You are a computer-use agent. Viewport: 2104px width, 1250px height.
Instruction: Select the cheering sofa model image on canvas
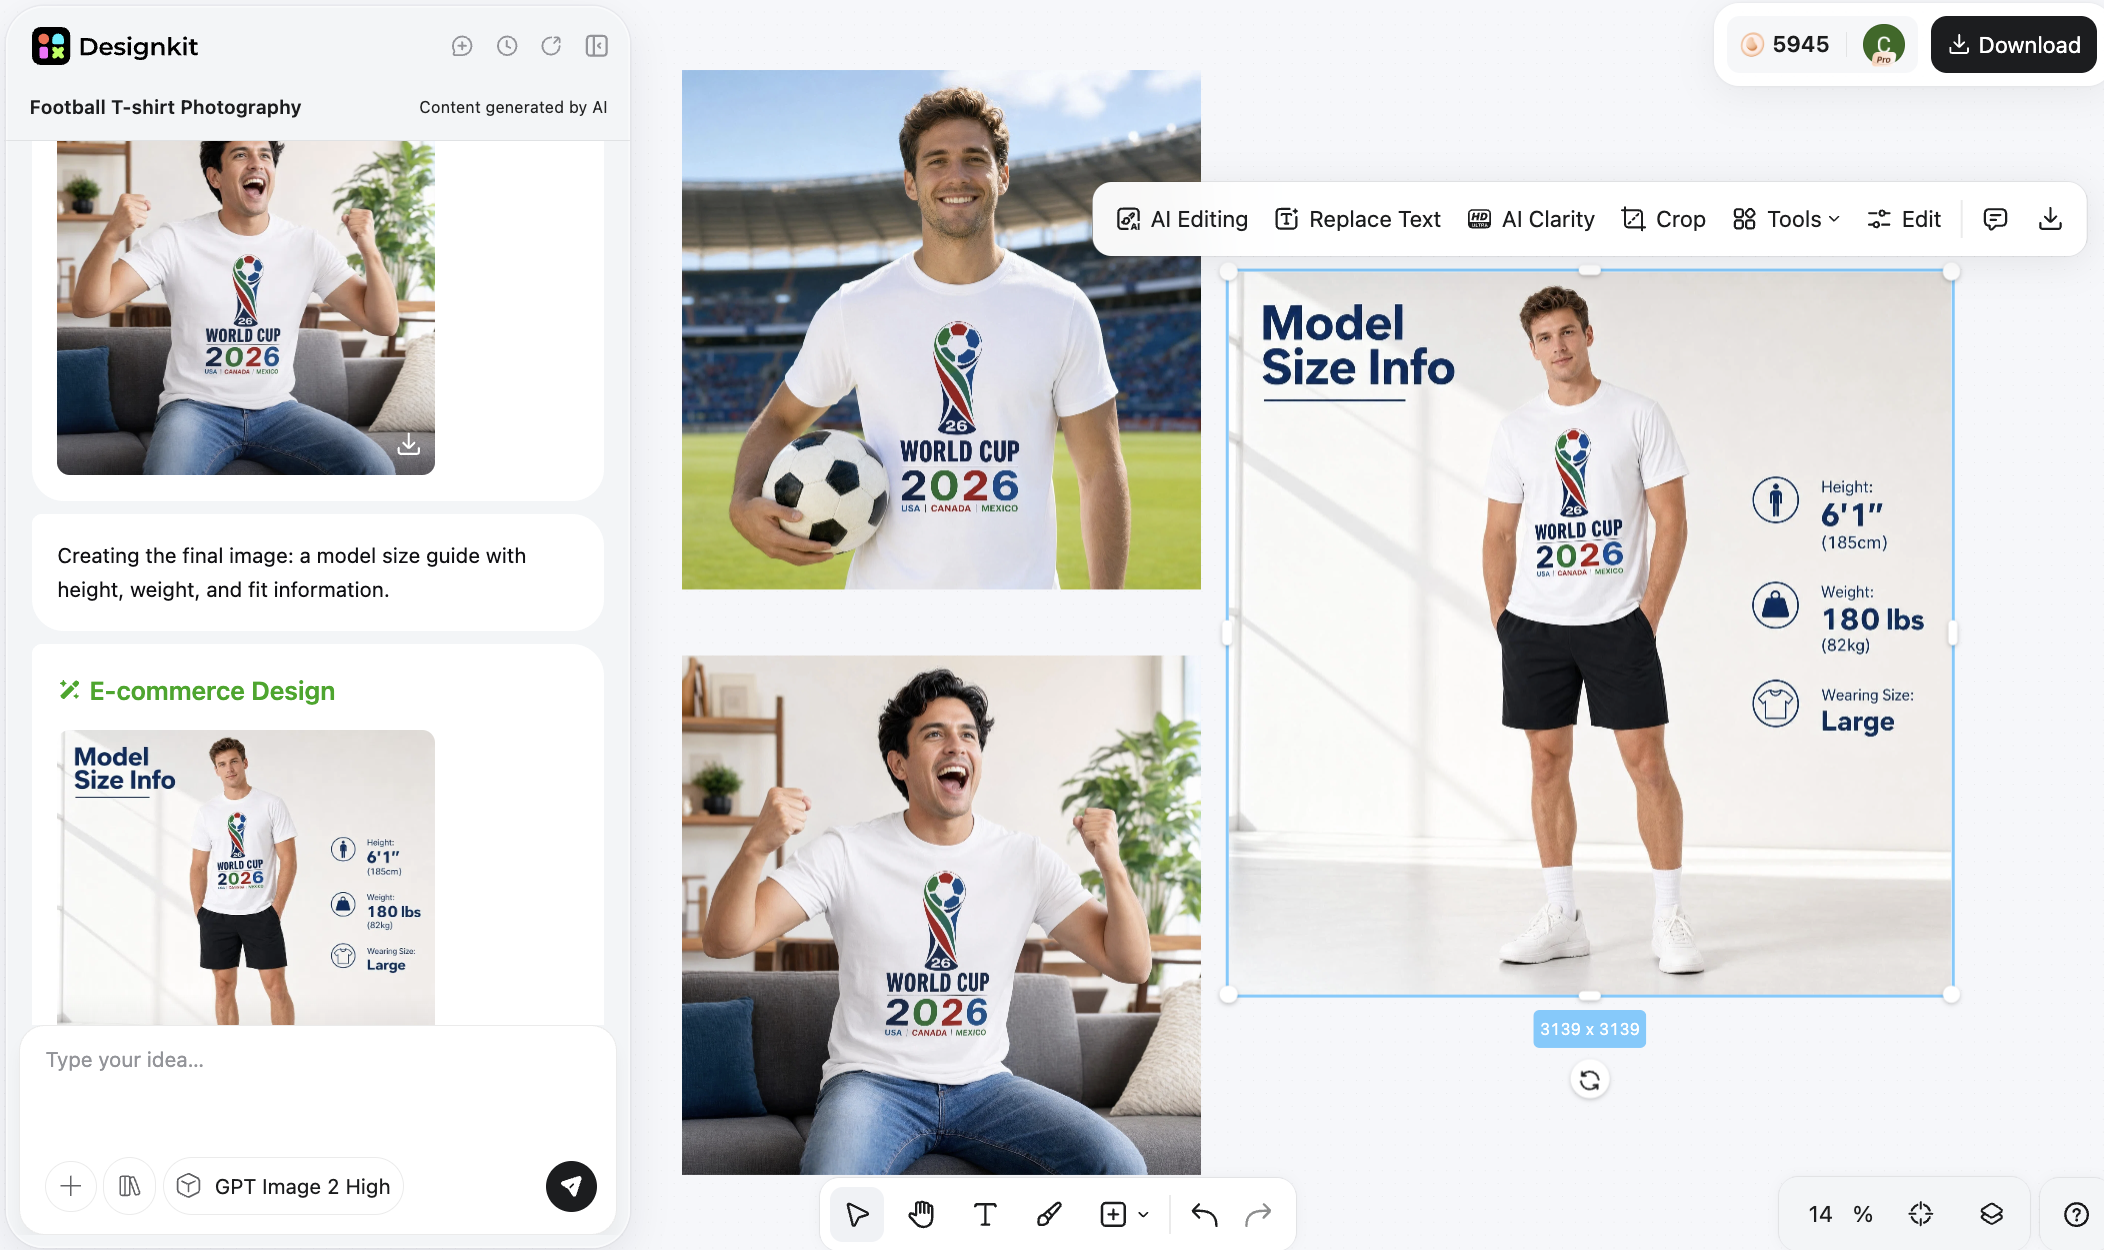(x=941, y=915)
